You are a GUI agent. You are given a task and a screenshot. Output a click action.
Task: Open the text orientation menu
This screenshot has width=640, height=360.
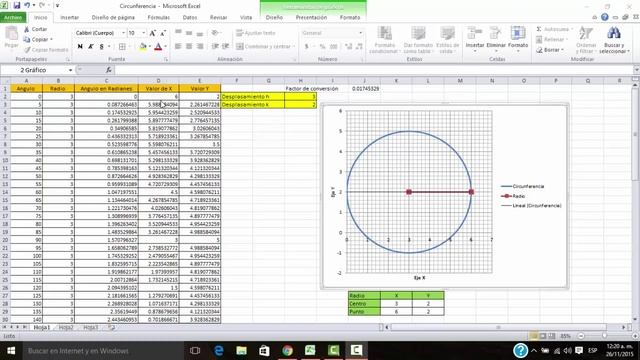[216, 33]
